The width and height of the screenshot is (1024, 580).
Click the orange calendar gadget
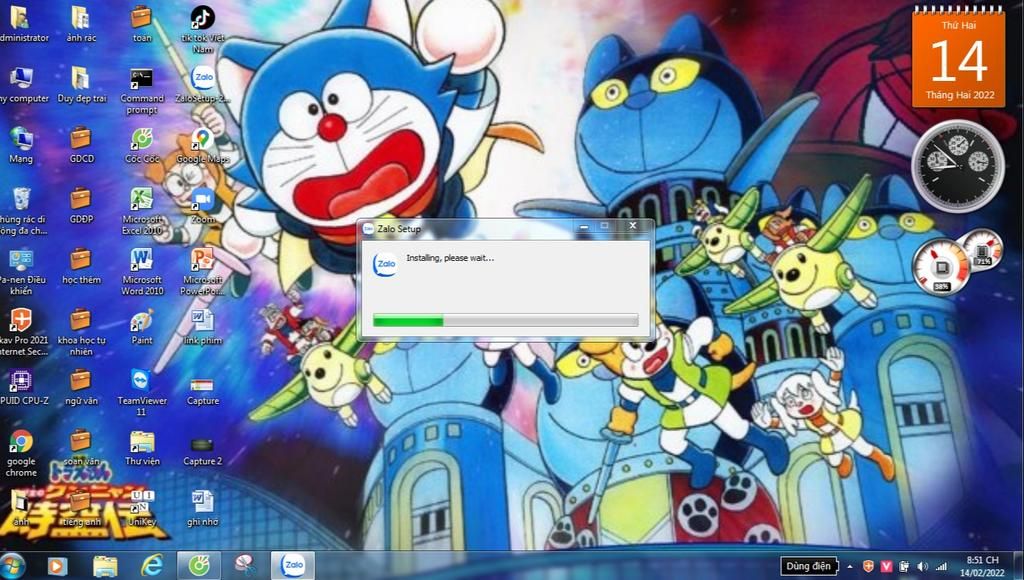coord(958,57)
